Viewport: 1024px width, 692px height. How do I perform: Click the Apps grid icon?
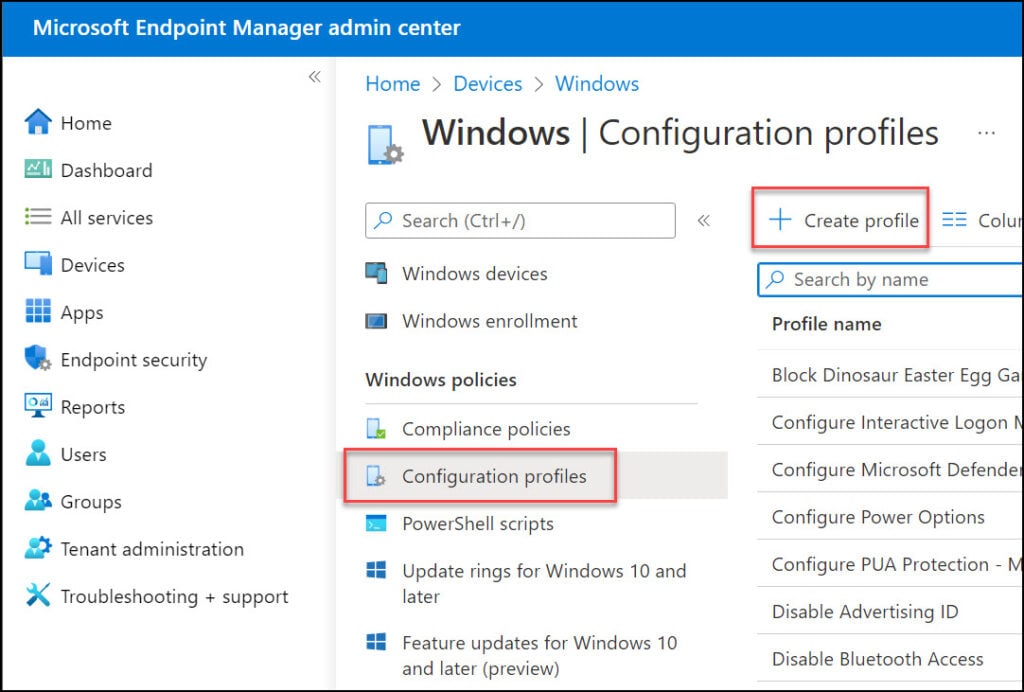pyautogui.click(x=38, y=311)
